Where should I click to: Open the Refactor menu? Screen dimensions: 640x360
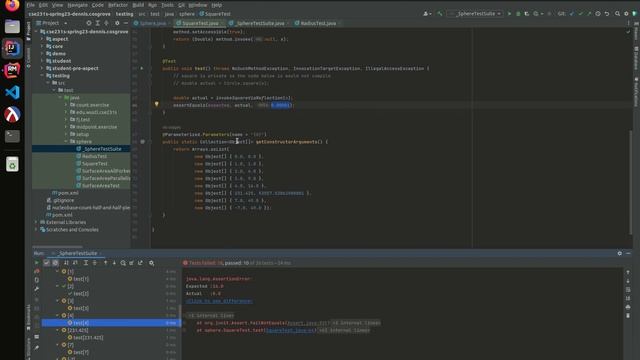[118, 5]
